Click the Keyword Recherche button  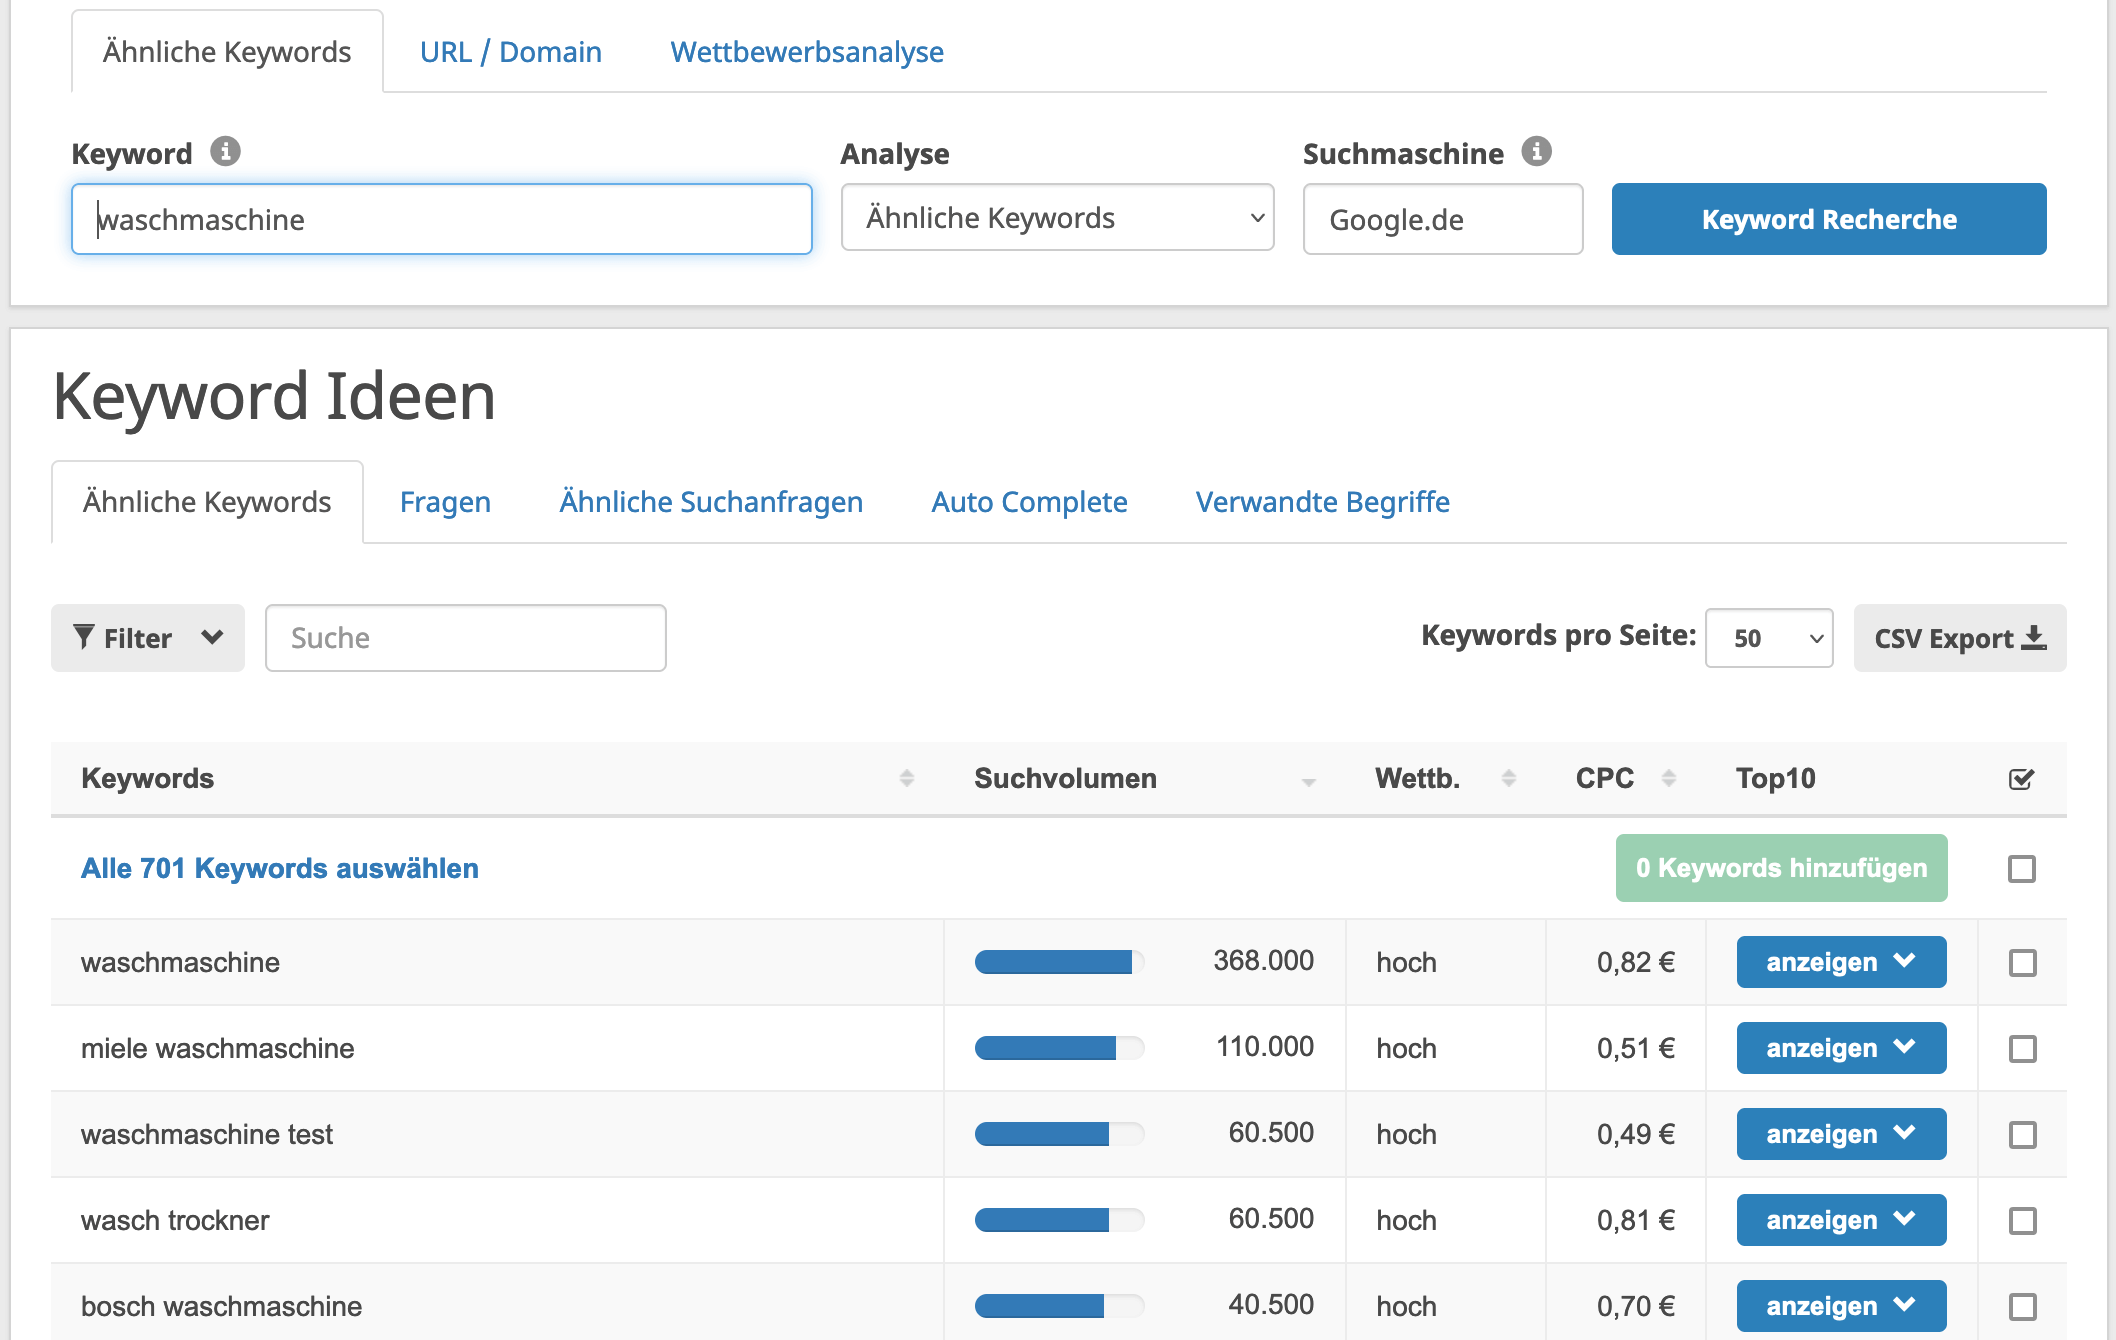[x=1829, y=219]
